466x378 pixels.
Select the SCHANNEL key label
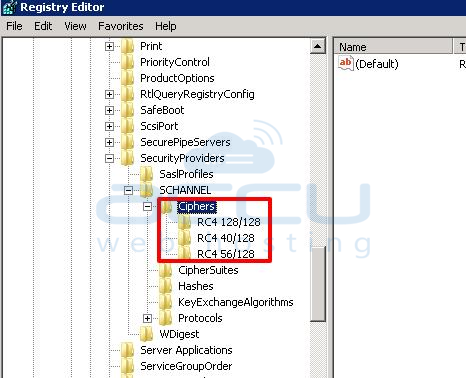(x=185, y=190)
